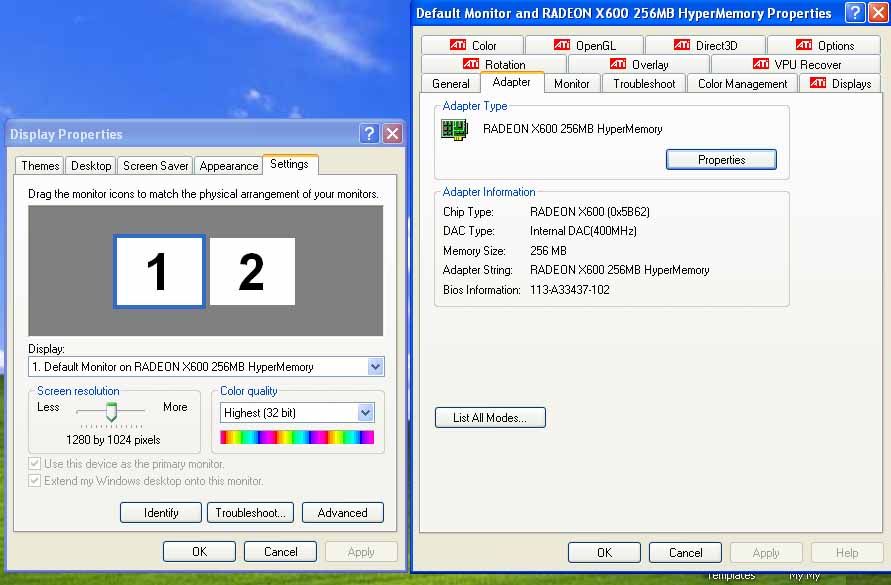Viewport: 891px width, 585px height.
Task: Open adapter Properties button
Action: point(721,160)
